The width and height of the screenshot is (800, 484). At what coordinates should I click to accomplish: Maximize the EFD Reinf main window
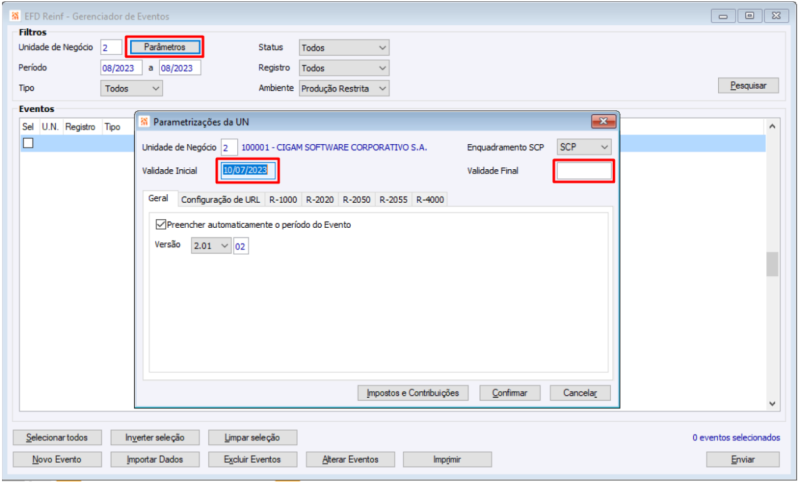click(749, 16)
